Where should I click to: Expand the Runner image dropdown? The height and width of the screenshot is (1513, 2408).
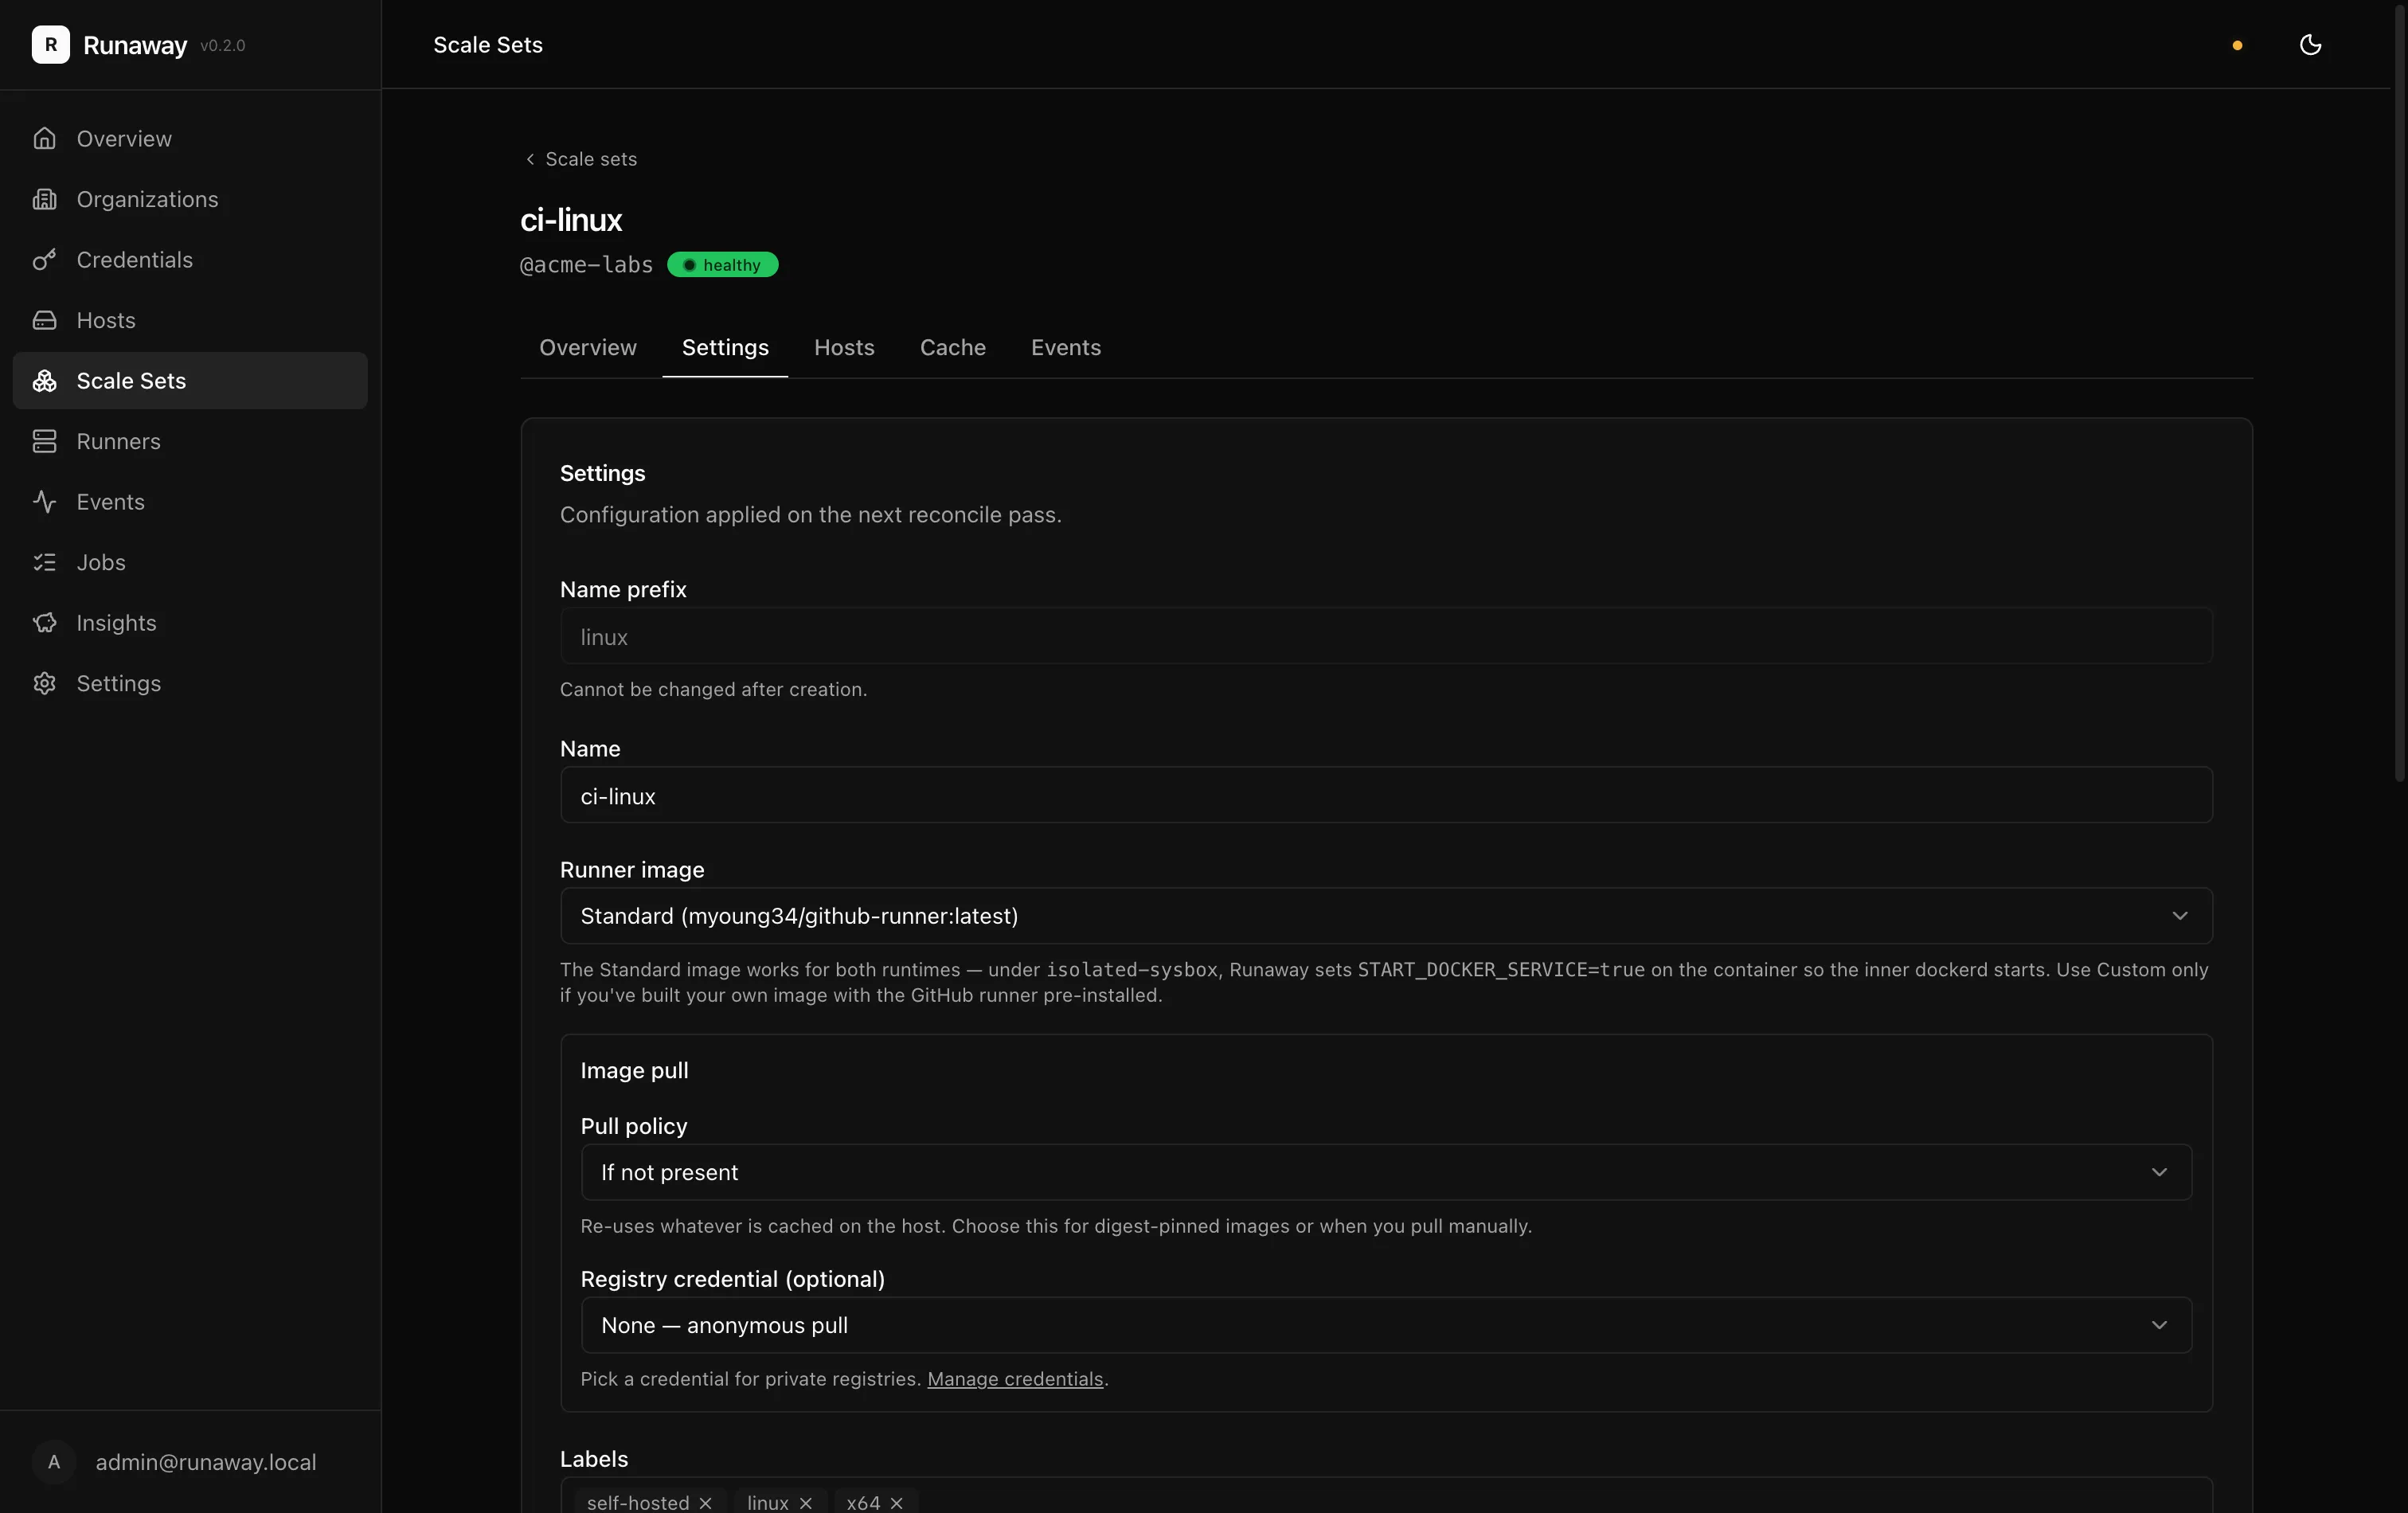[1386, 916]
